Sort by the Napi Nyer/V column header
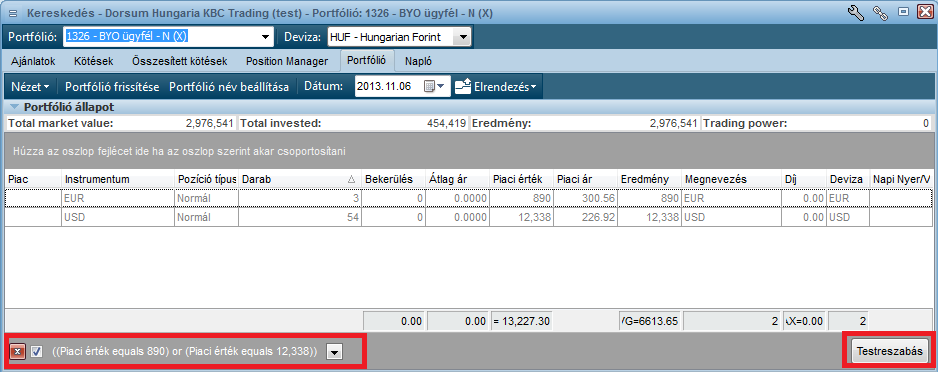Viewport: 938px width, 372px height. pos(901,179)
